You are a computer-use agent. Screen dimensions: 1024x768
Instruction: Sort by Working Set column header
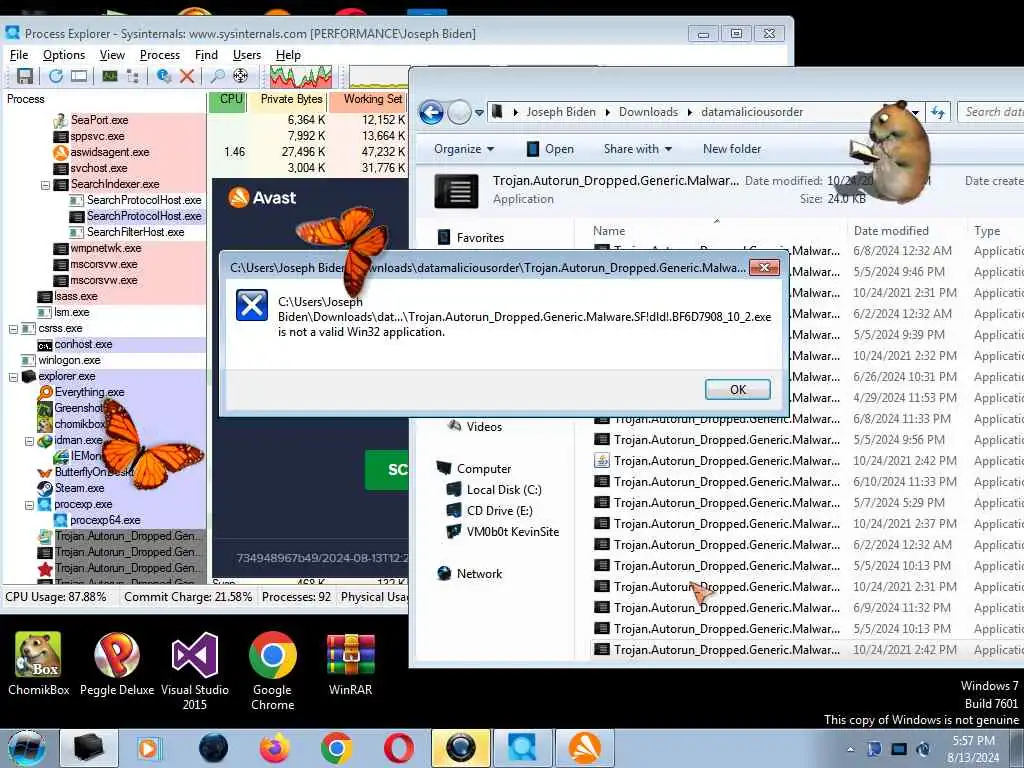368,100
